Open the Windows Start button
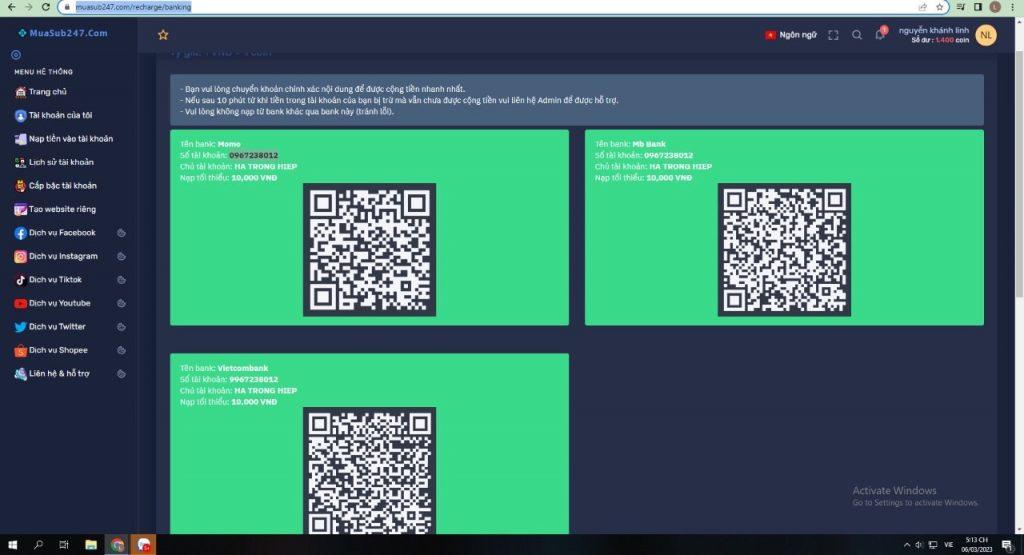The width and height of the screenshot is (1024, 555). coord(12,545)
